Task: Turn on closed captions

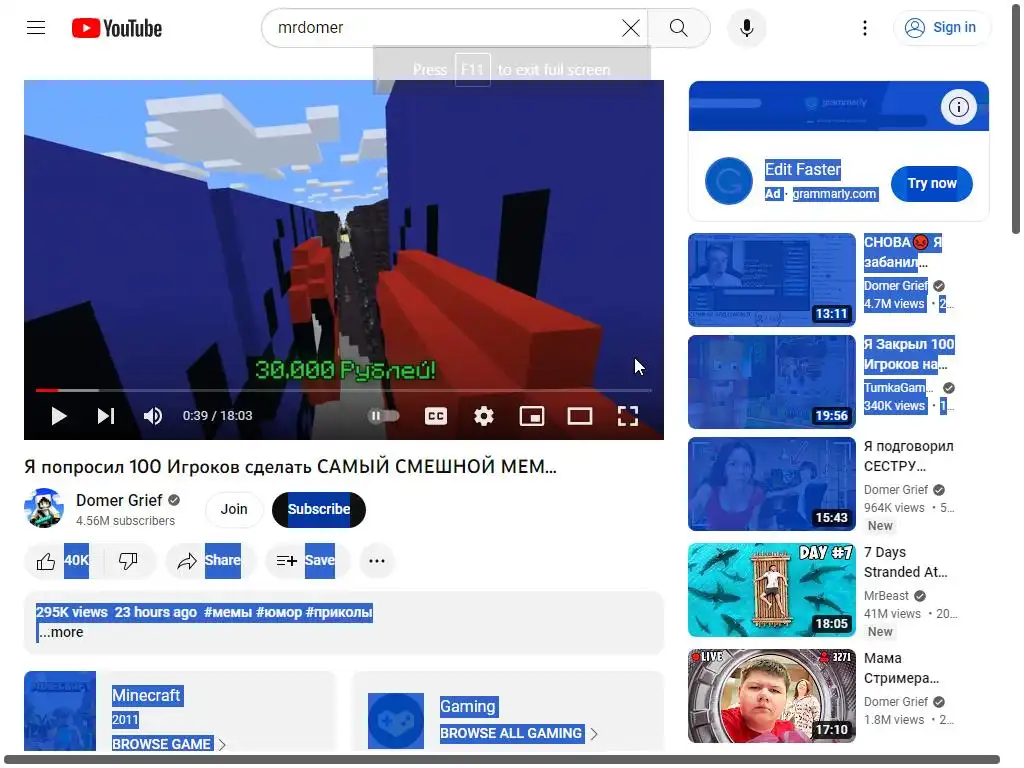Action: tap(436, 416)
